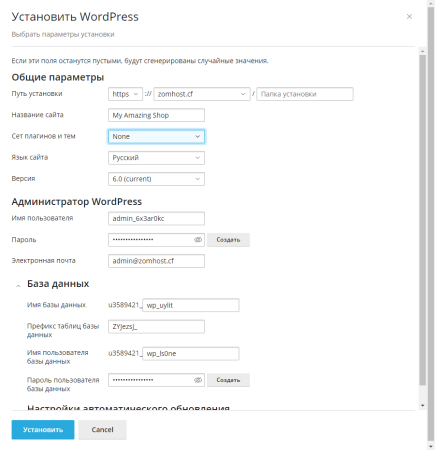The height and width of the screenshot is (450, 435).
Task: Open the Язык сайта Русский dropdown
Action: pos(156,158)
